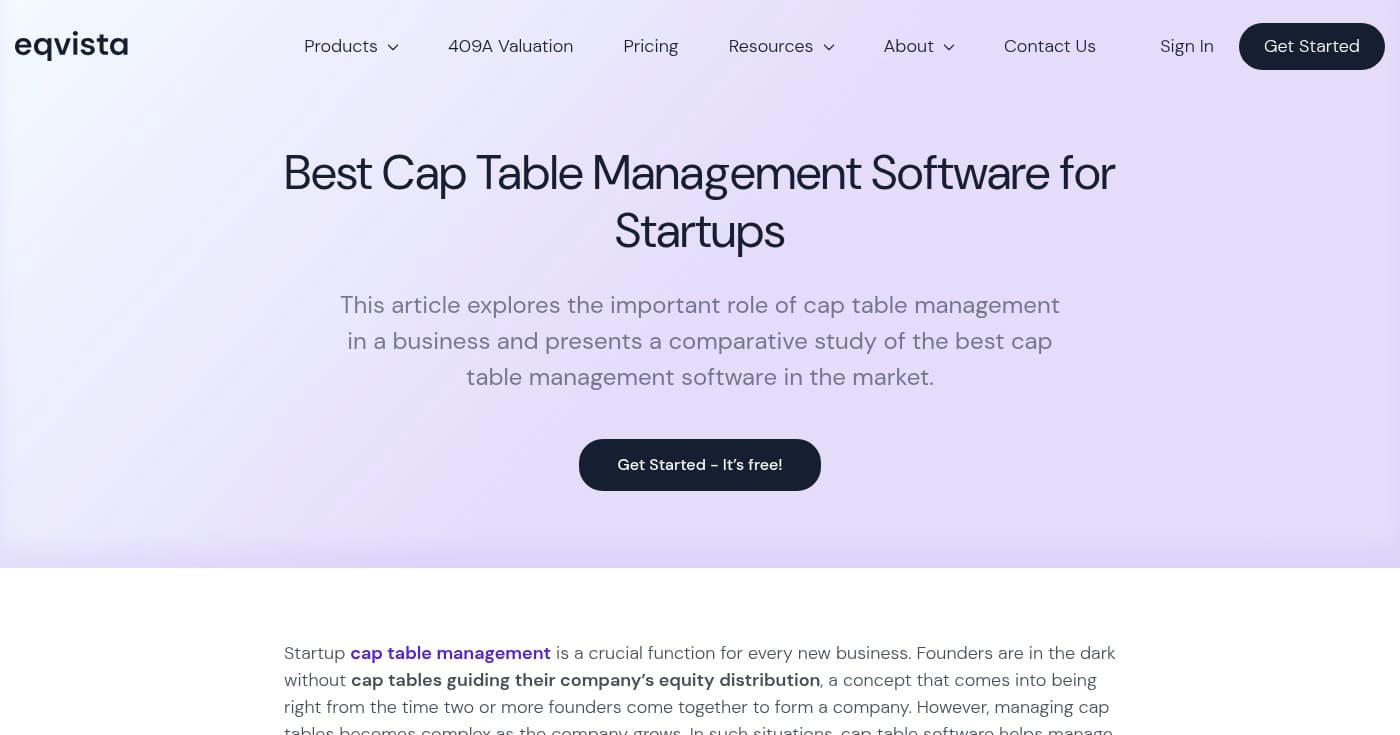
Task: Click the eqvista wordmark text in header
Action: pyautogui.click(x=71, y=45)
